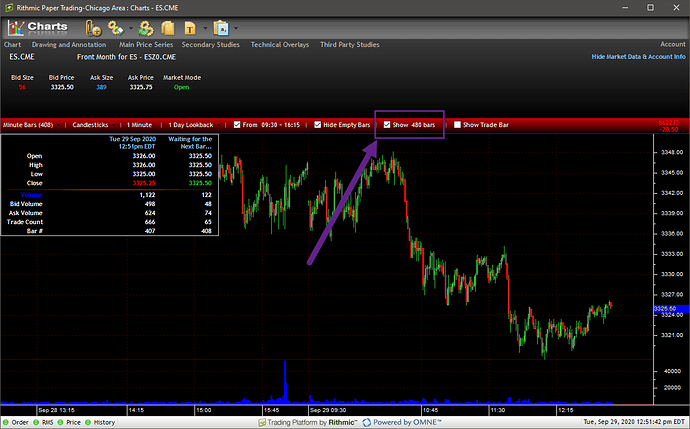Screen dimensions: 690x429
Task: Click the Ask Price value 3325.75
Action: coord(141,87)
